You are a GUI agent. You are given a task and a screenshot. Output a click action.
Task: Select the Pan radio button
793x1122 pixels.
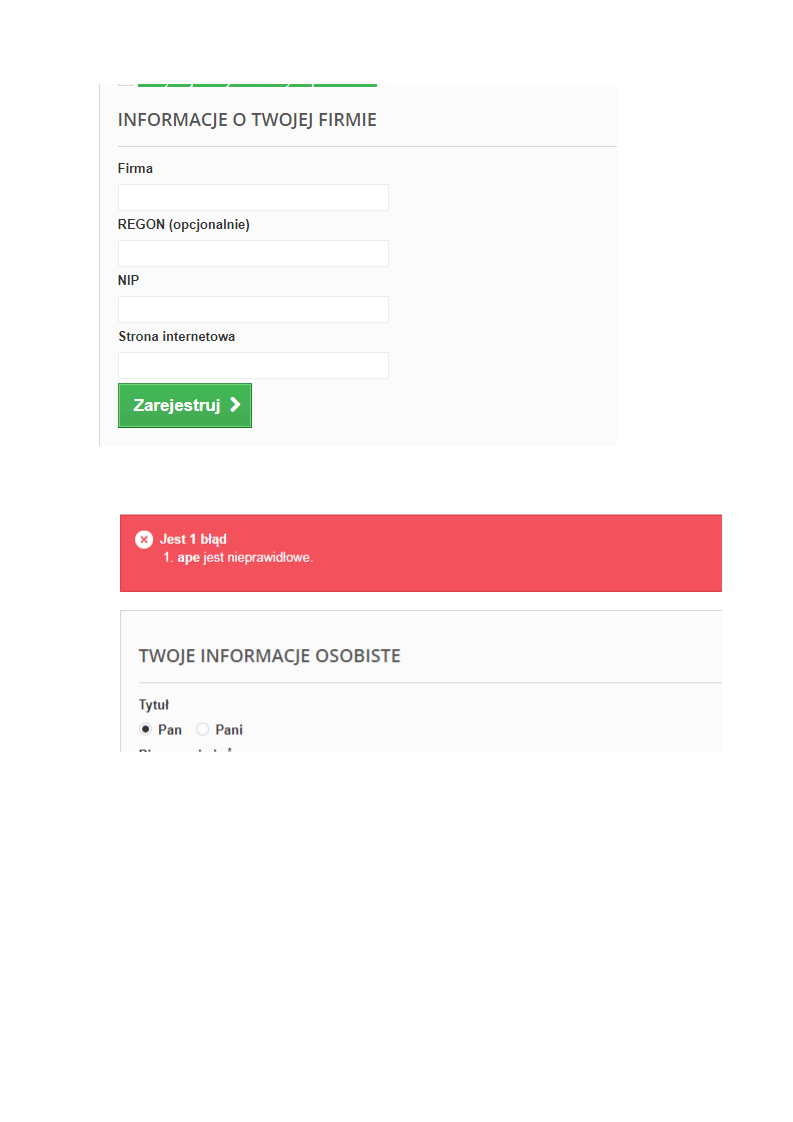(145, 729)
